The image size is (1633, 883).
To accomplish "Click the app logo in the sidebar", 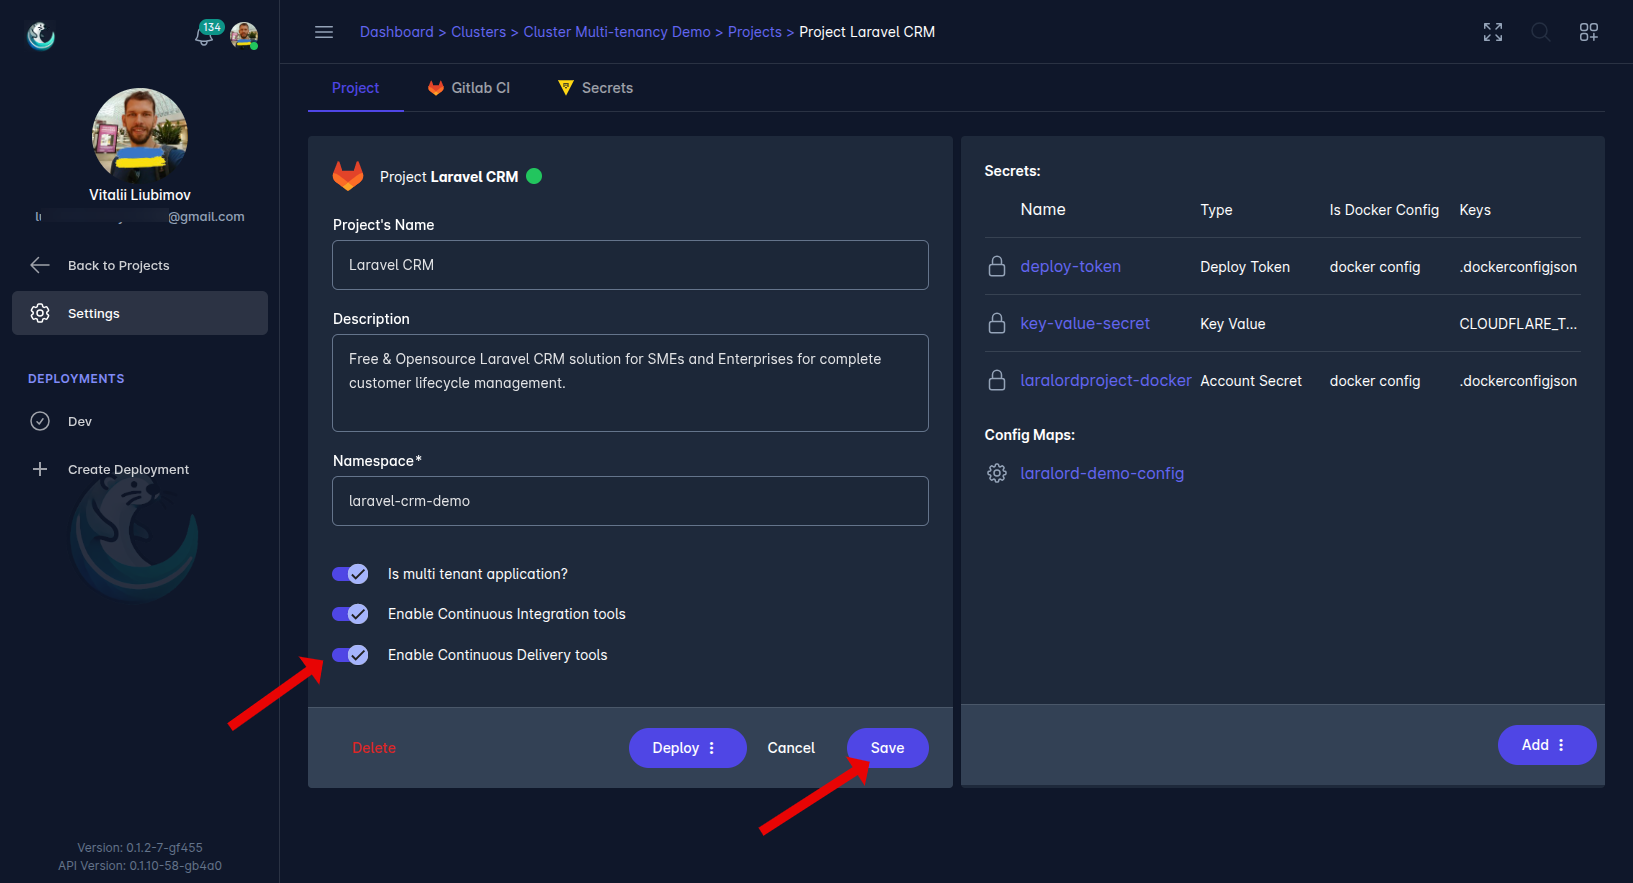I will (x=41, y=35).
